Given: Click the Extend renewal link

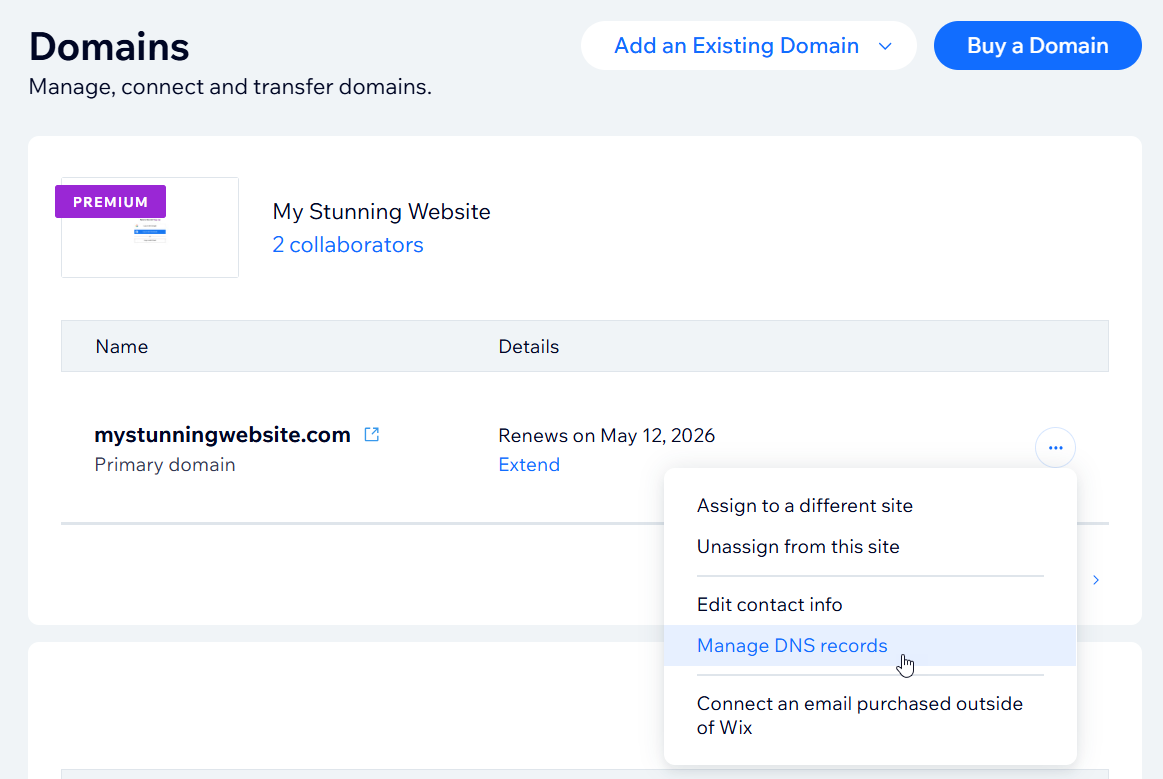Looking at the screenshot, I should click(529, 464).
